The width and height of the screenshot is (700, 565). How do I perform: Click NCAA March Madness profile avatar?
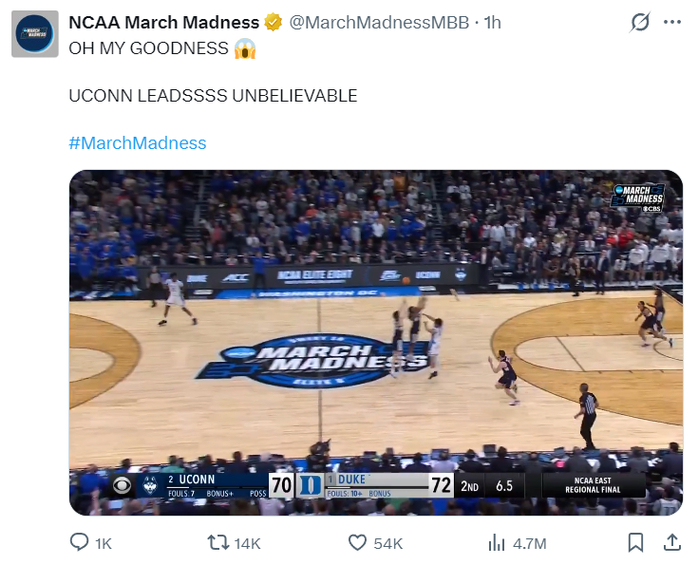34,35
